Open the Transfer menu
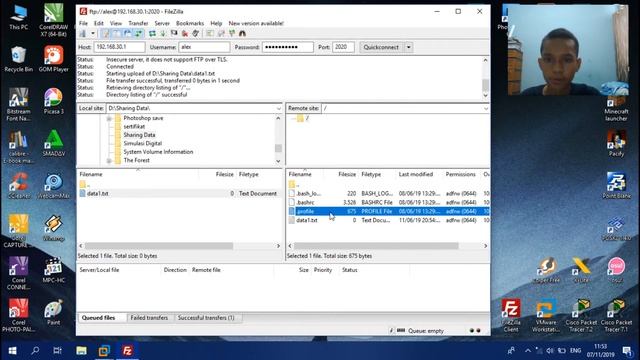The width and height of the screenshot is (640, 360). pyautogui.click(x=138, y=23)
